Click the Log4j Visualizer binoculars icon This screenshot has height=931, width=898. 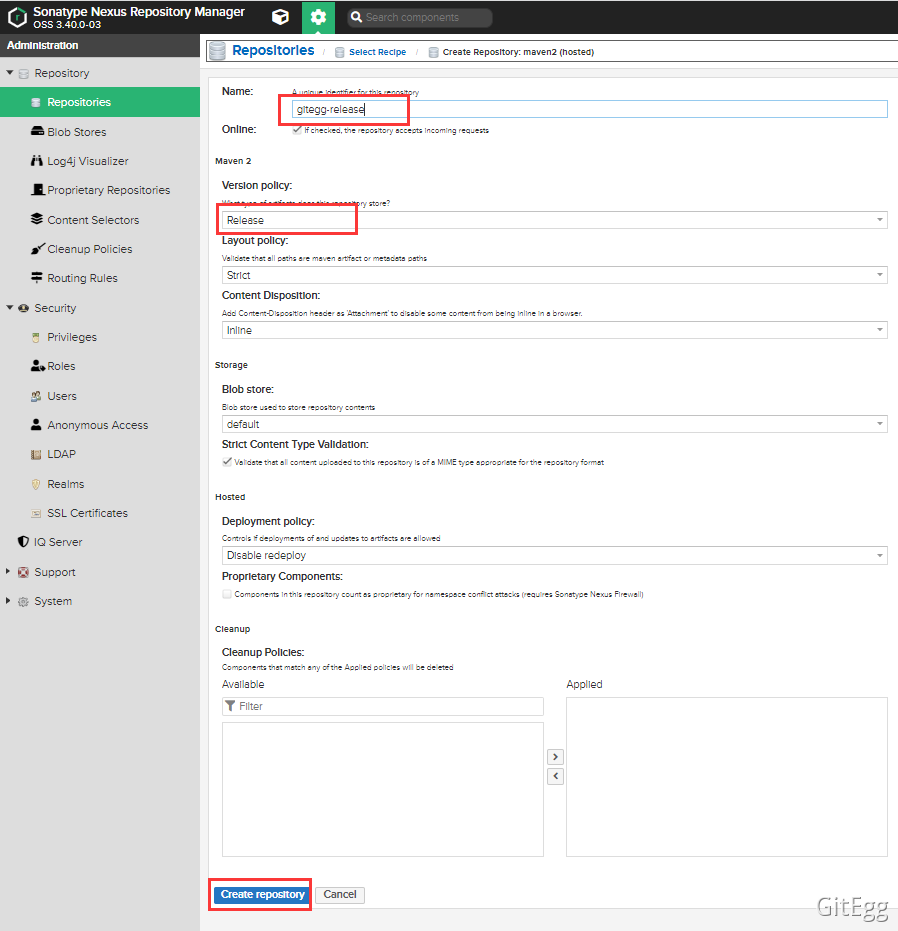37,160
